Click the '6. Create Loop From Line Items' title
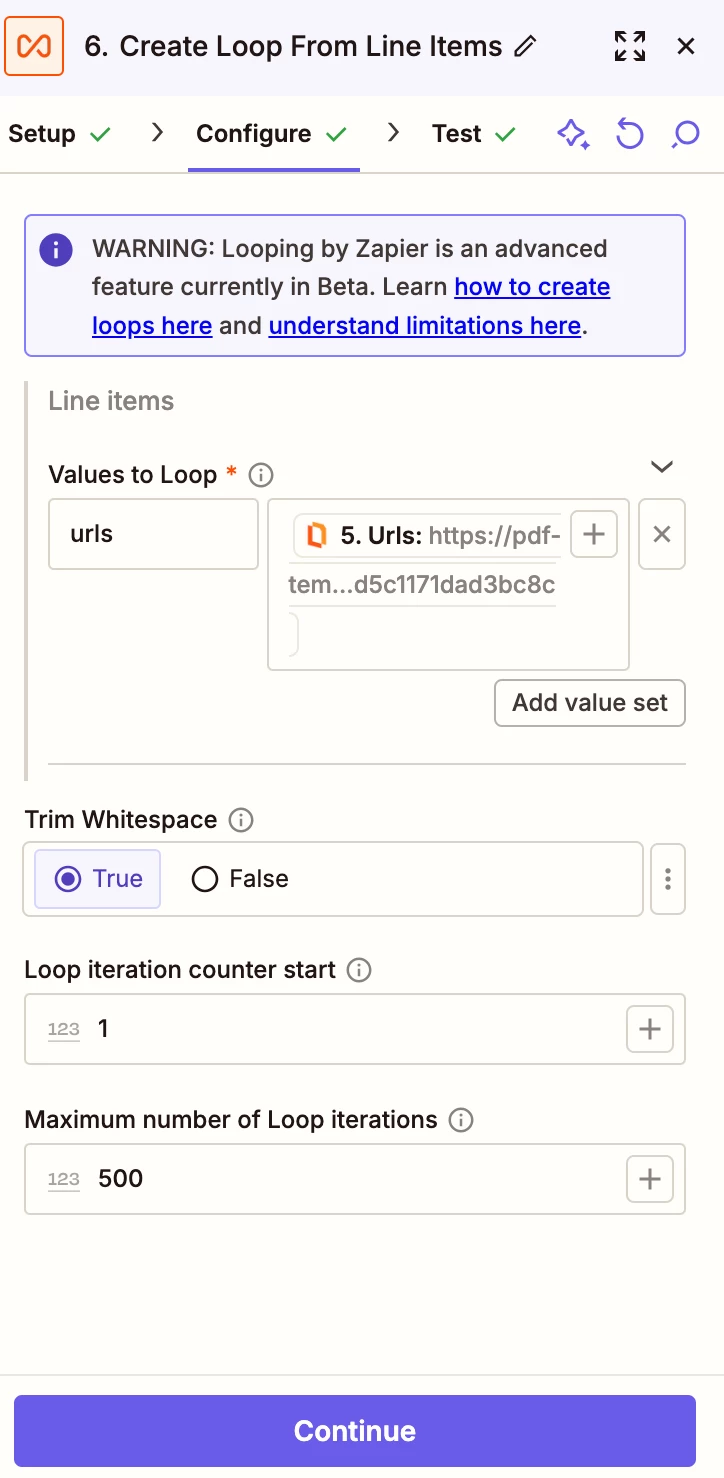The height and width of the screenshot is (1478, 724). click(x=293, y=47)
